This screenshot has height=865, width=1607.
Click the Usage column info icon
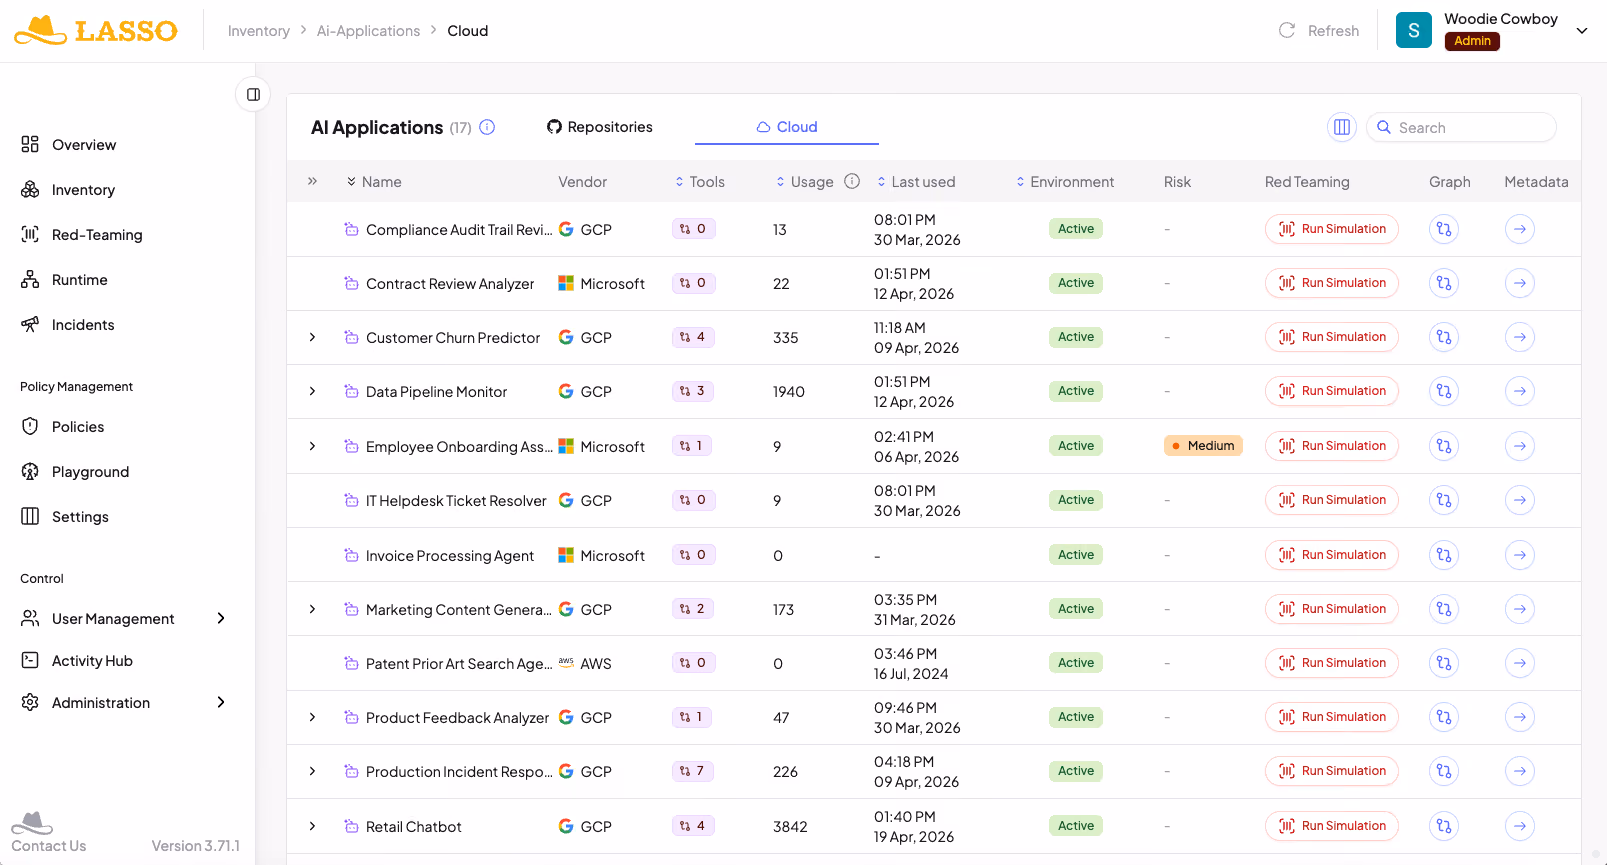[852, 181]
